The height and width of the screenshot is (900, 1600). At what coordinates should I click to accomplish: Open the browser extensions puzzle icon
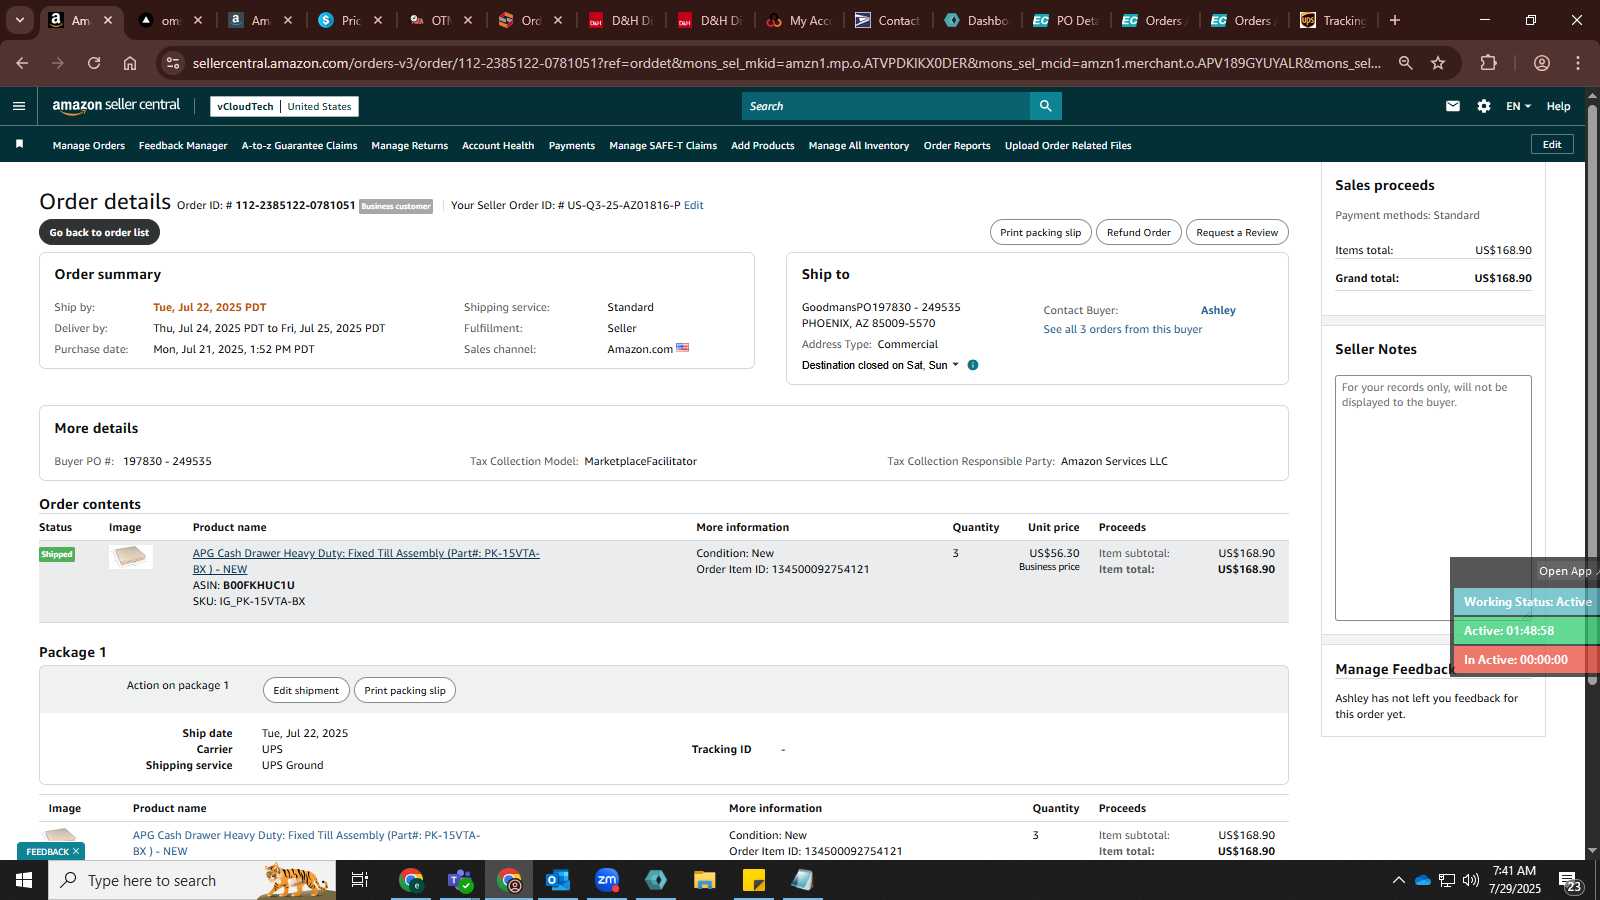(x=1488, y=63)
